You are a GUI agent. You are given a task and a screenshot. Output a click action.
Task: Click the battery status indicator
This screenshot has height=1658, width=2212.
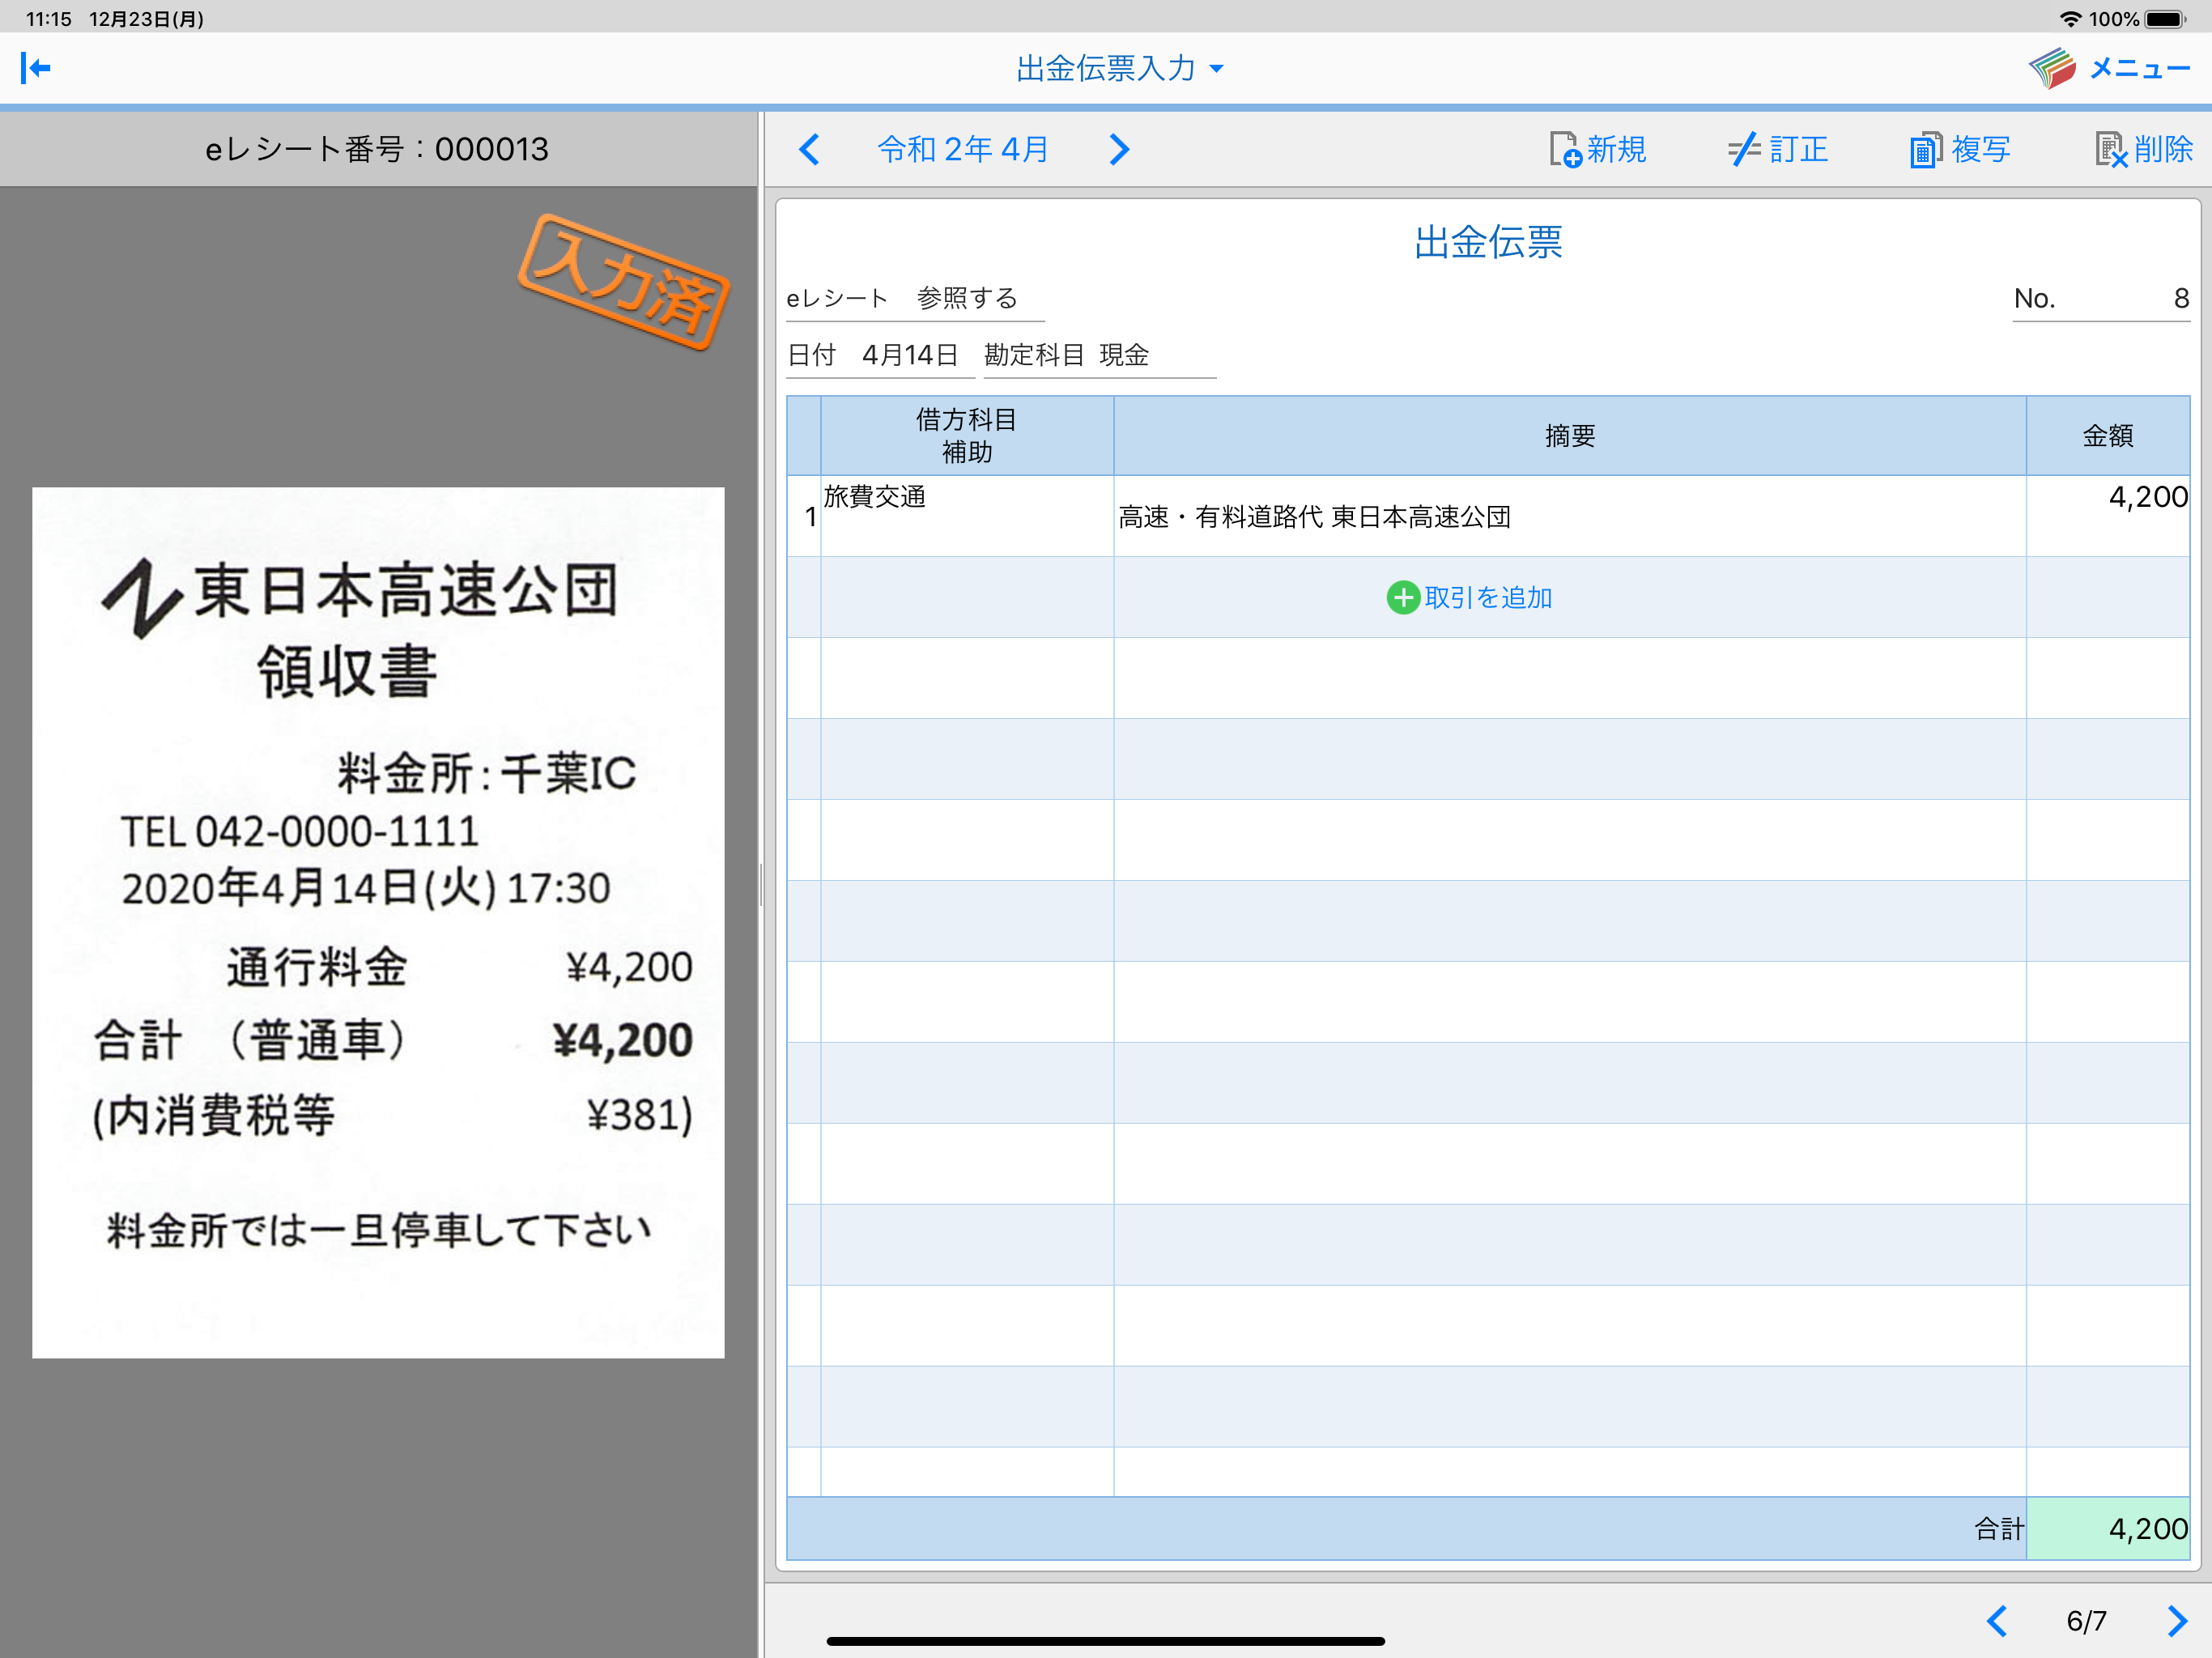[x=2166, y=19]
